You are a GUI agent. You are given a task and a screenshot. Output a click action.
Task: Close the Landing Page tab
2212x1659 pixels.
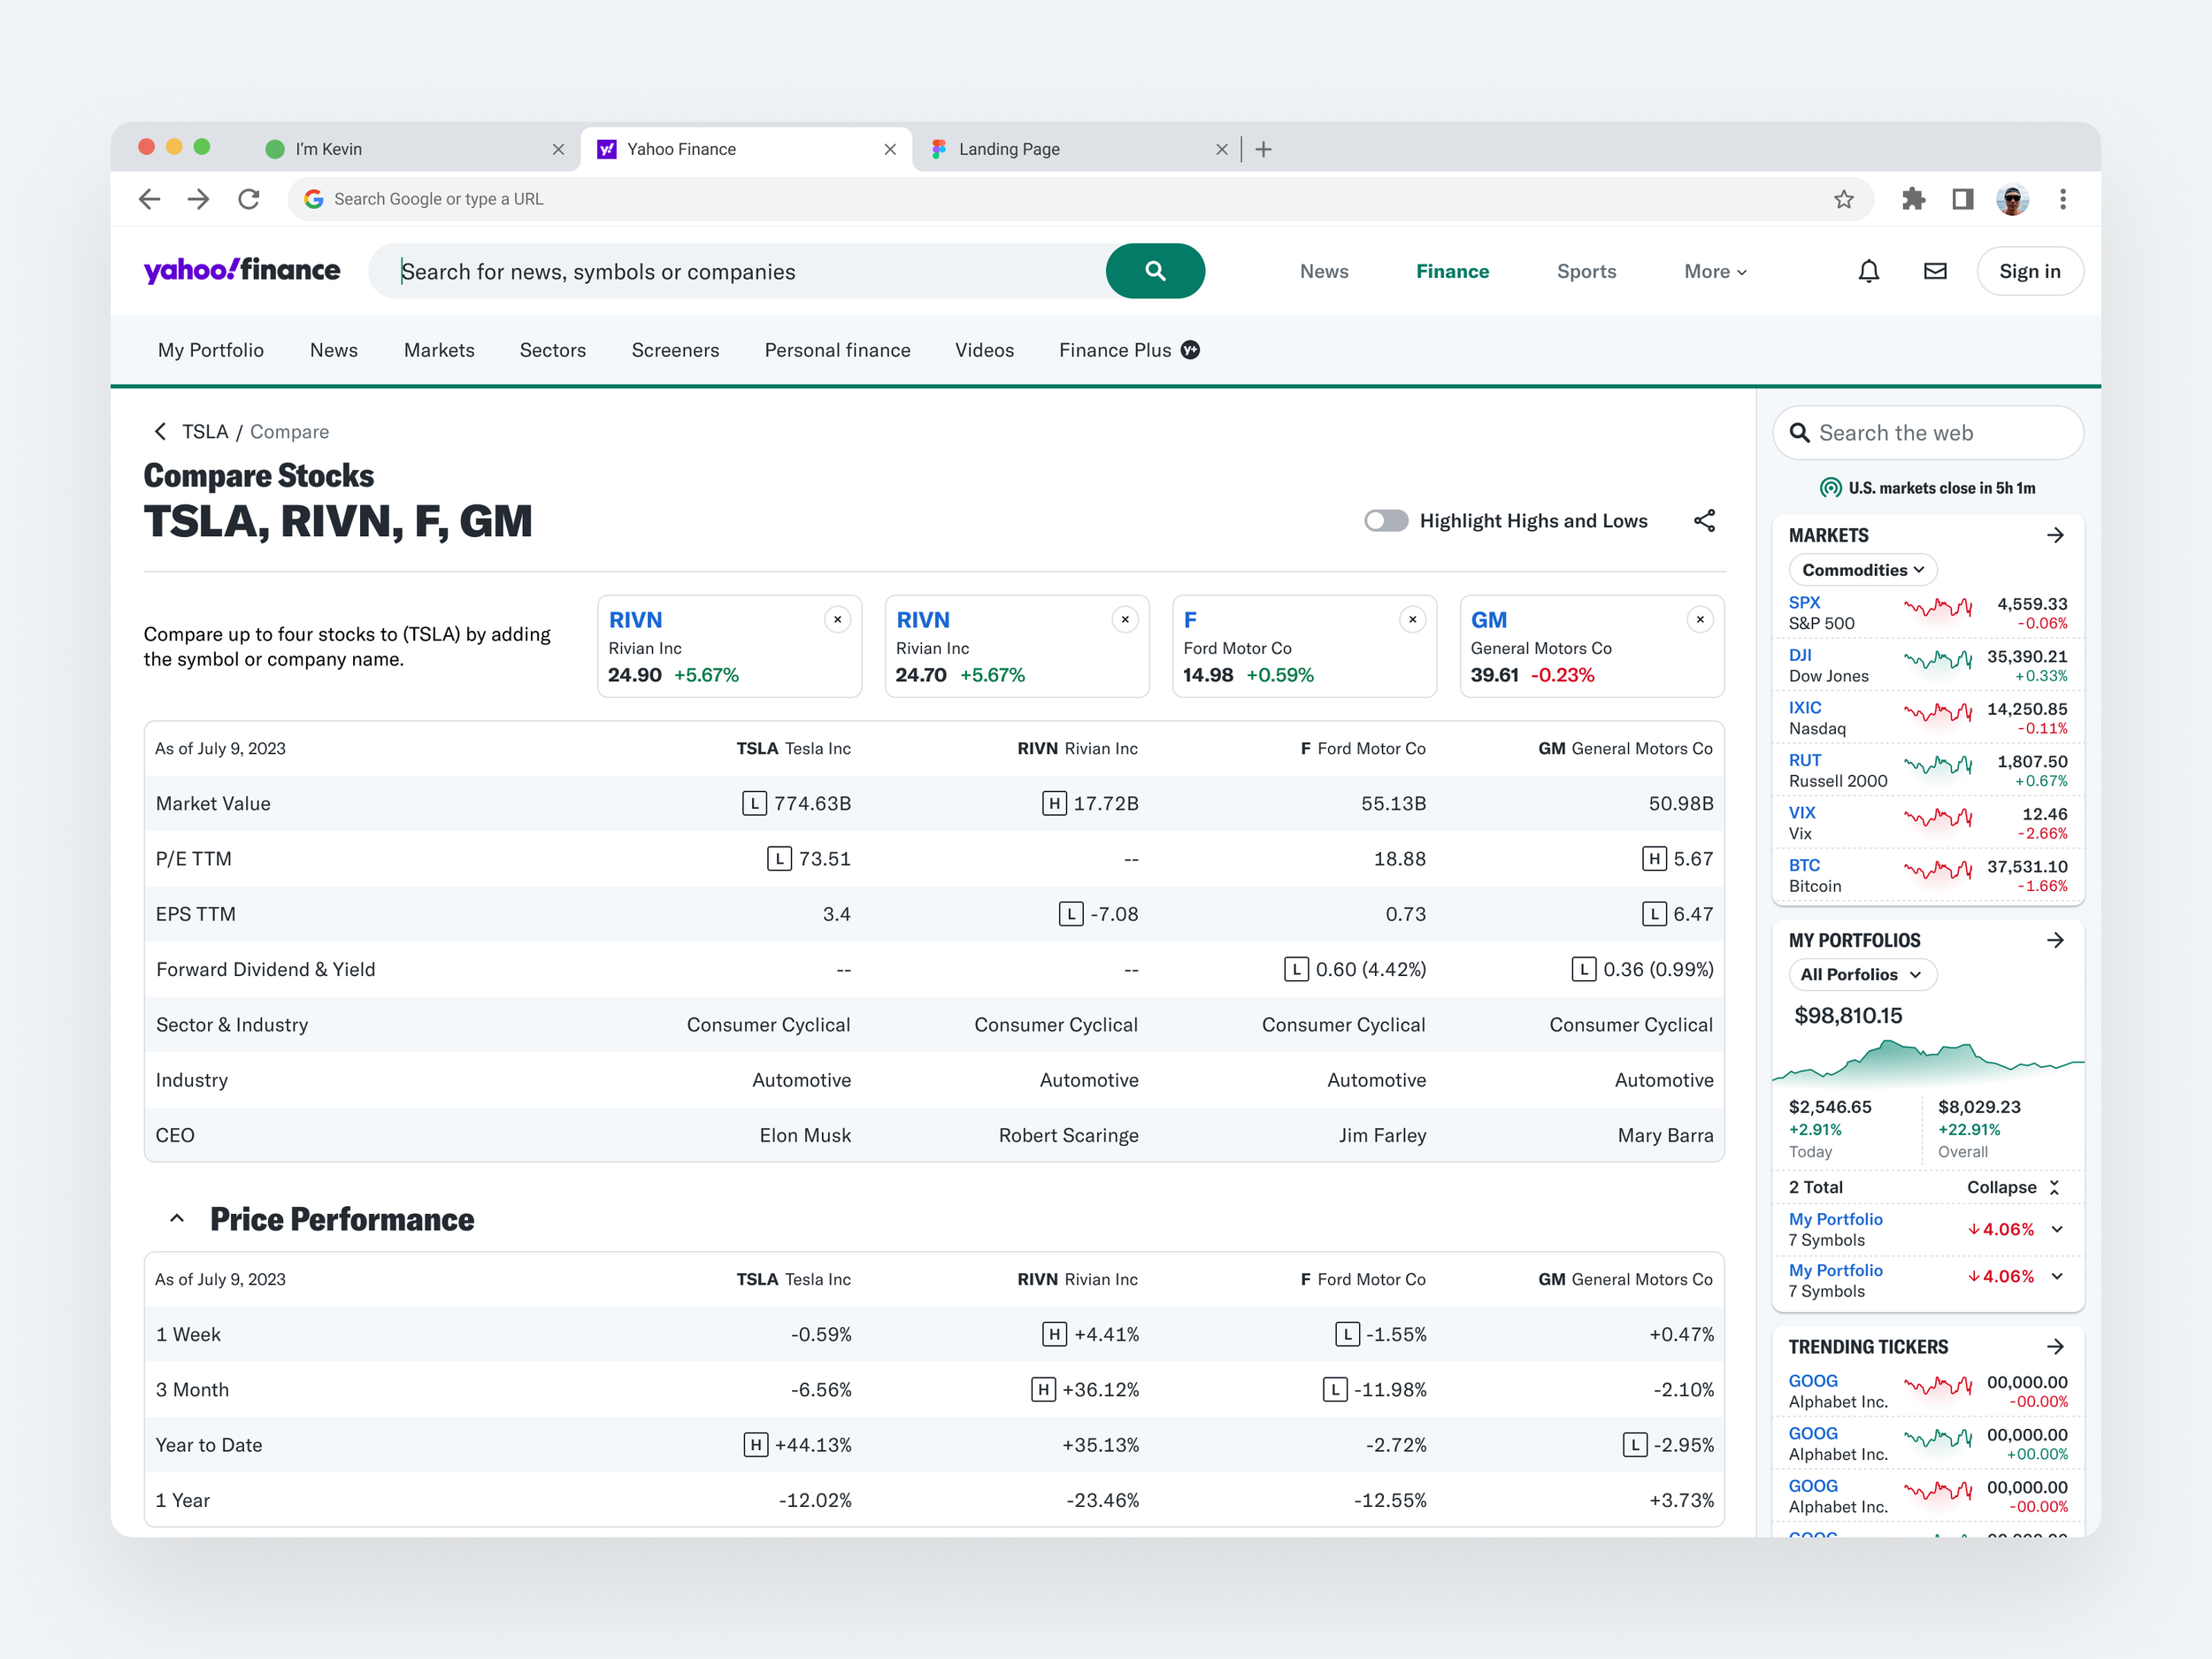point(1221,149)
